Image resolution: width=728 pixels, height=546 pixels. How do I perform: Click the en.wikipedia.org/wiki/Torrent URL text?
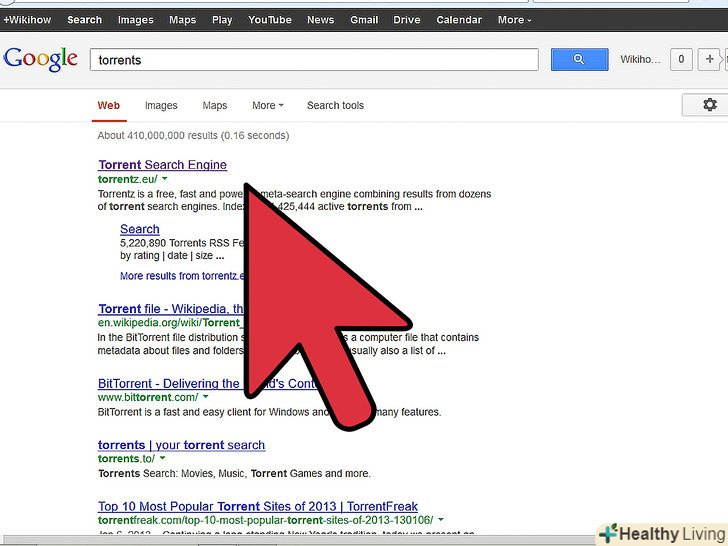[x=169, y=323]
